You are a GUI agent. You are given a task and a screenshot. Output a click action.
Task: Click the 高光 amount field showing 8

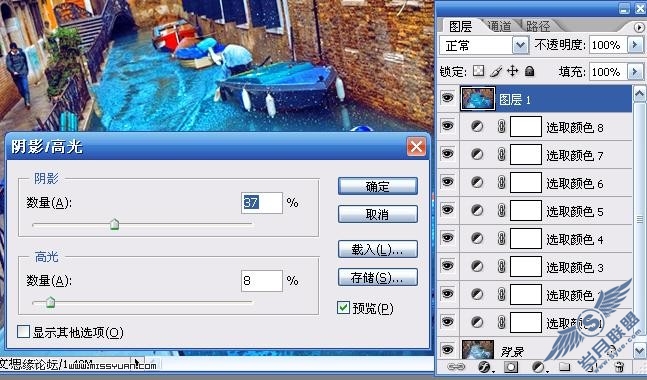[262, 281]
